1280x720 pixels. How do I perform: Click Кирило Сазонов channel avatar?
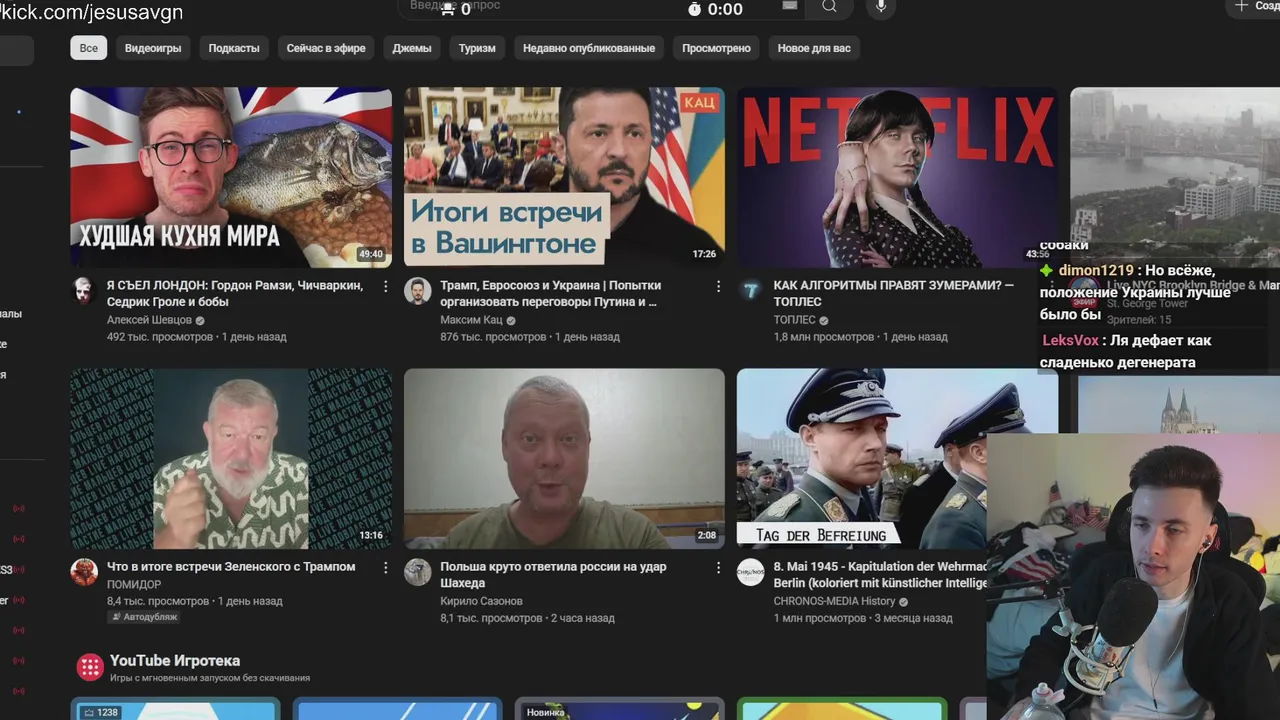click(417, 572)
